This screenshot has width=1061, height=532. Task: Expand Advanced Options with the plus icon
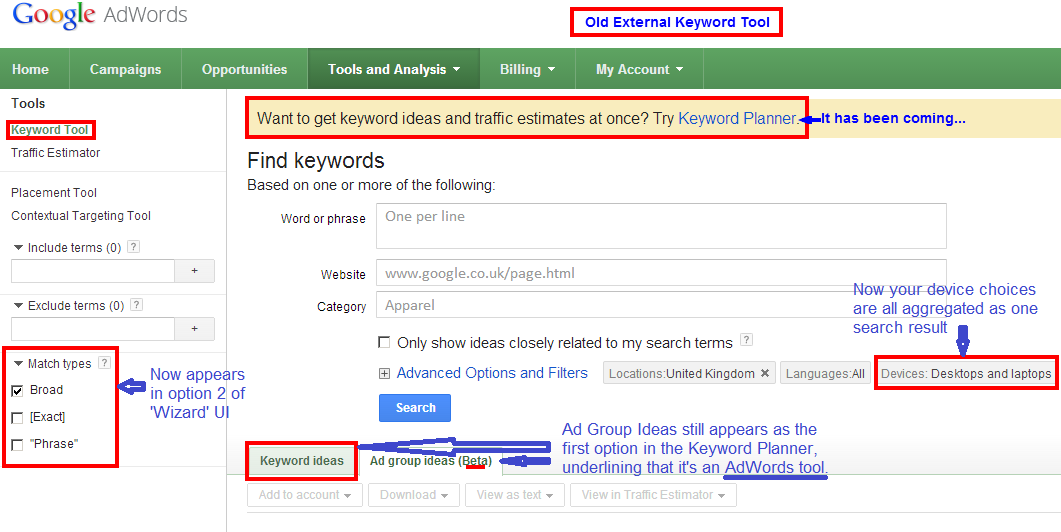[384, 374]
